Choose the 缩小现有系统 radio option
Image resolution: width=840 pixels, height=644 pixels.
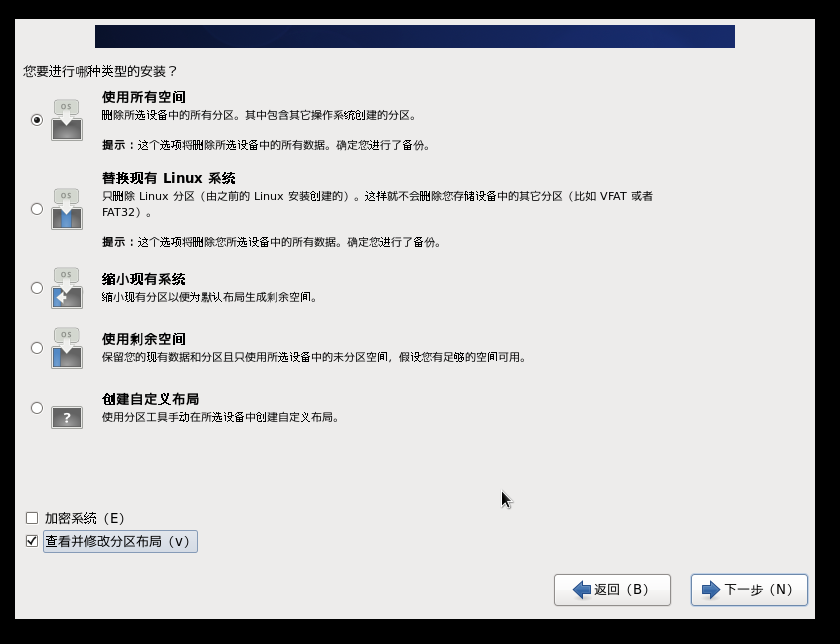tap(36, 288)
